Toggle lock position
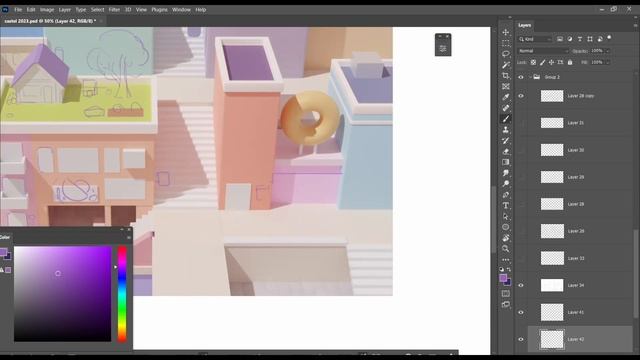The width and height of the screenshot is (640, 360). (551, 62)
